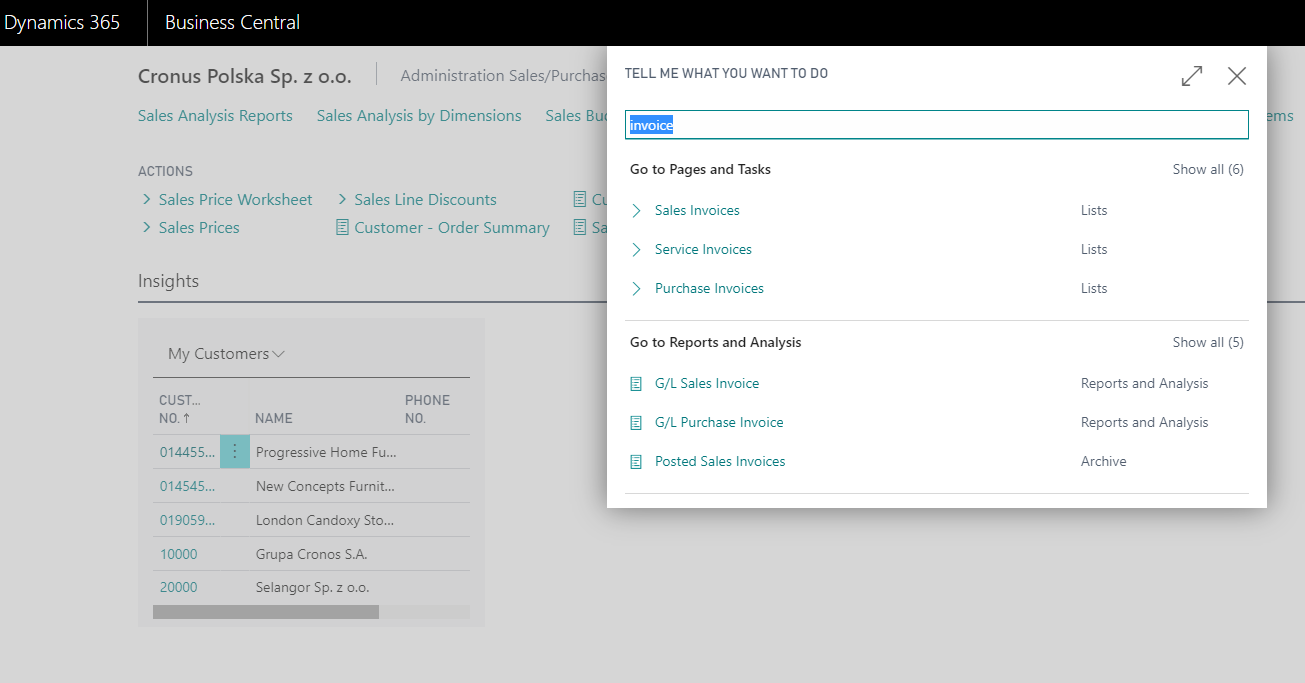
Task: Open customer number 10000
Action: (179, 554)
